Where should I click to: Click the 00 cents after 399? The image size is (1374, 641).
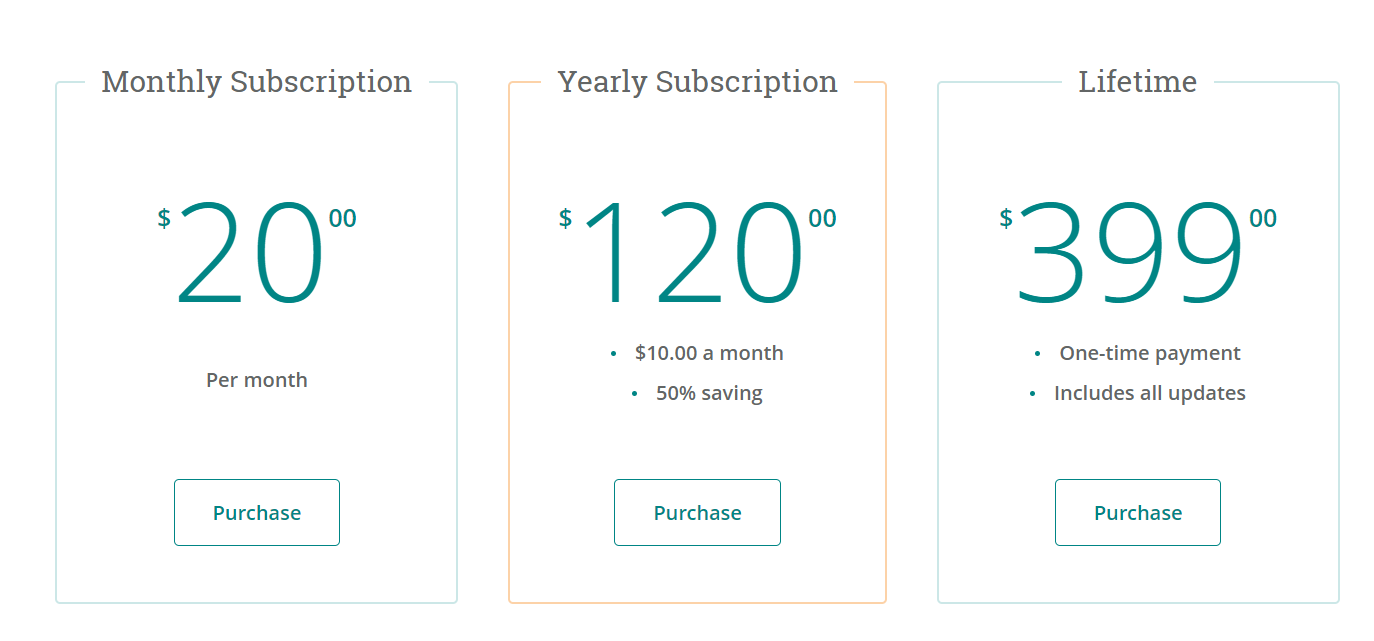tap(1263, 218)
